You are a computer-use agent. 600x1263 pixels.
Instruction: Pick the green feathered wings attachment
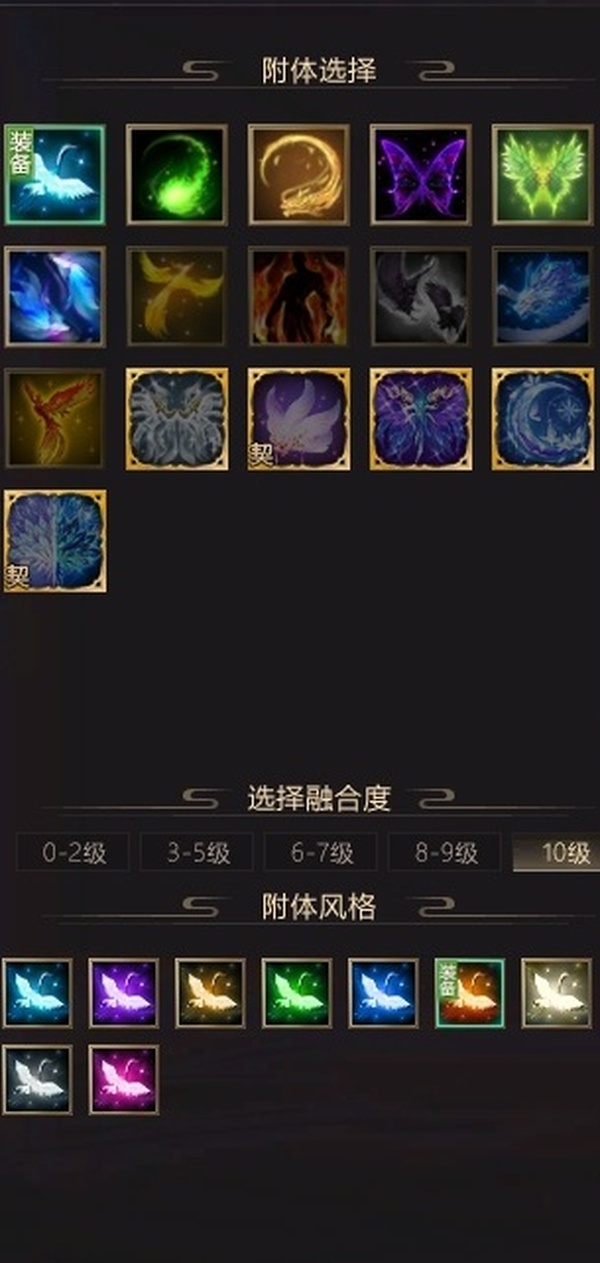point(543,174)
